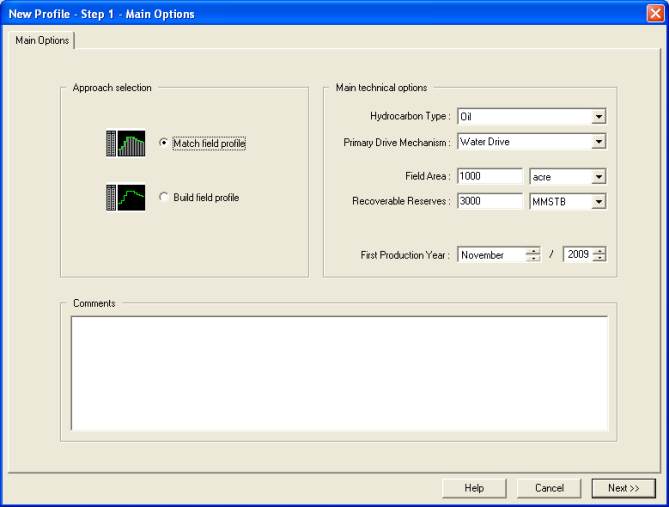669x507 pixels.
Task: Open the Field Area unit dropdown (acre)
Action: [x=598, y=177]
